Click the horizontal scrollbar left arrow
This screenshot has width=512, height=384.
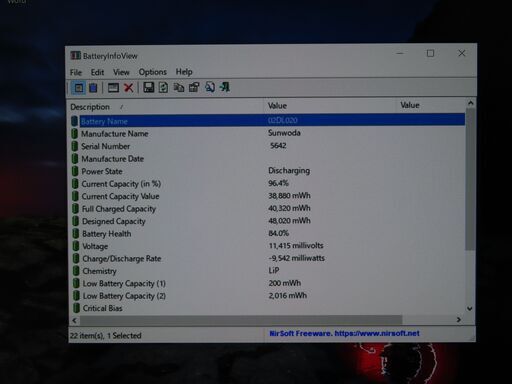click(x=74, y=320)
